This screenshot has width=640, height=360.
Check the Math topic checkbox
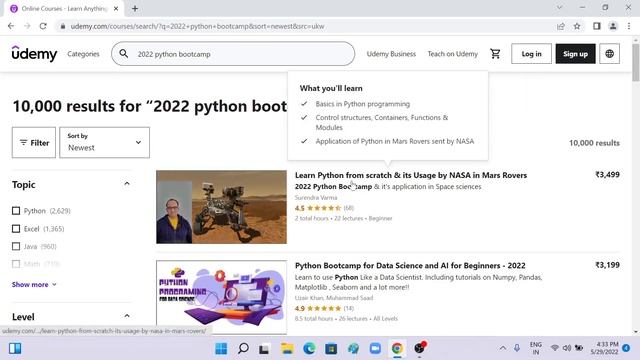16,264
